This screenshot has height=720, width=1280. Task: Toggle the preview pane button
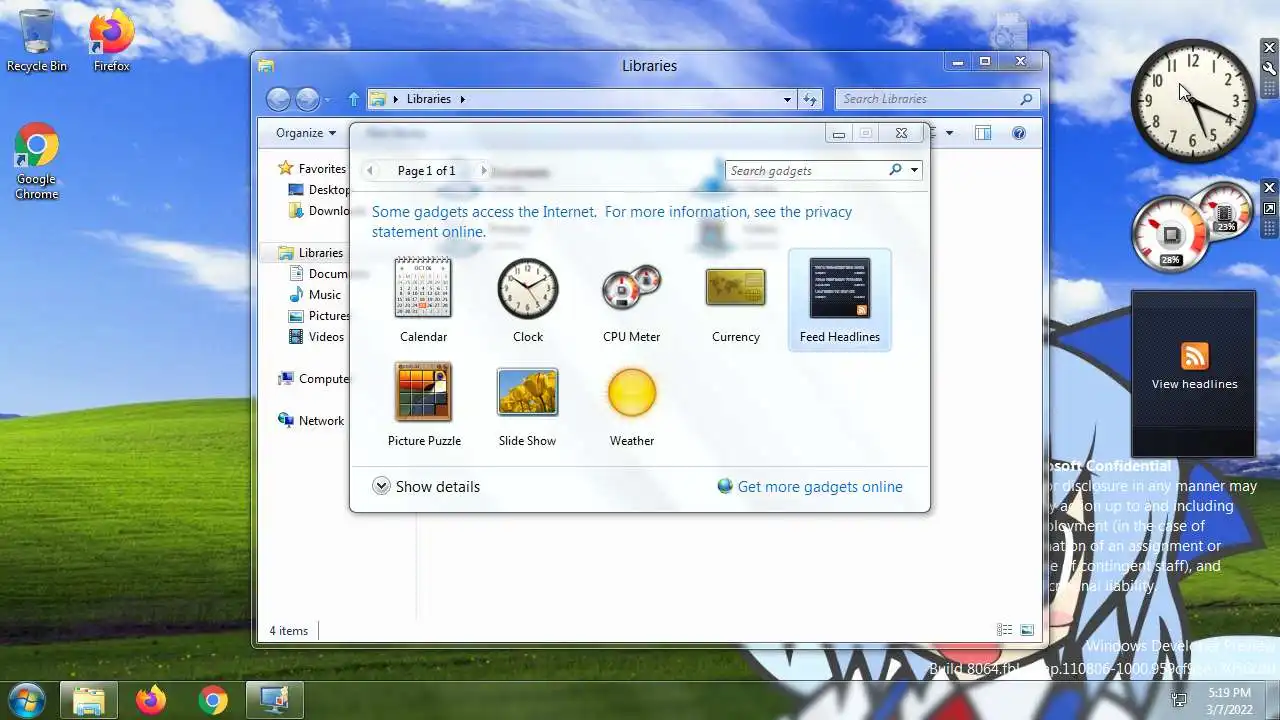983,133
